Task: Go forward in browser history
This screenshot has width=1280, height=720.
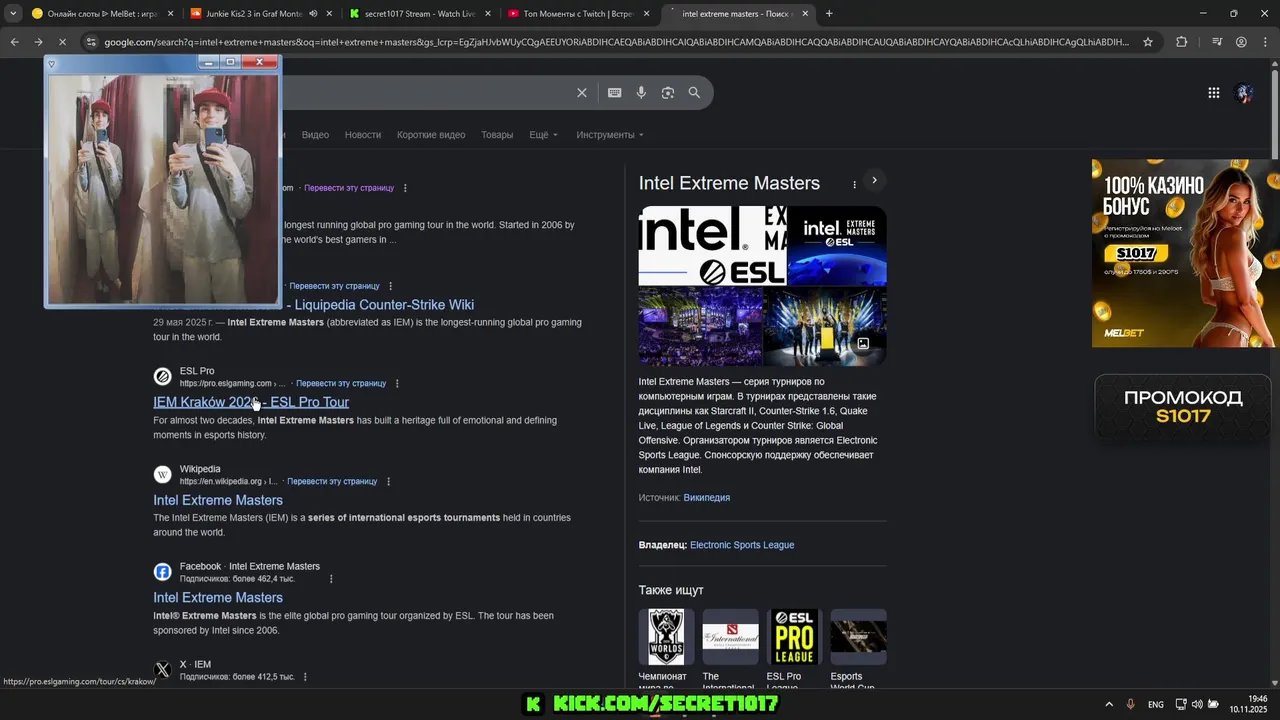Action: pyautogui.click(x=38, y=42)
